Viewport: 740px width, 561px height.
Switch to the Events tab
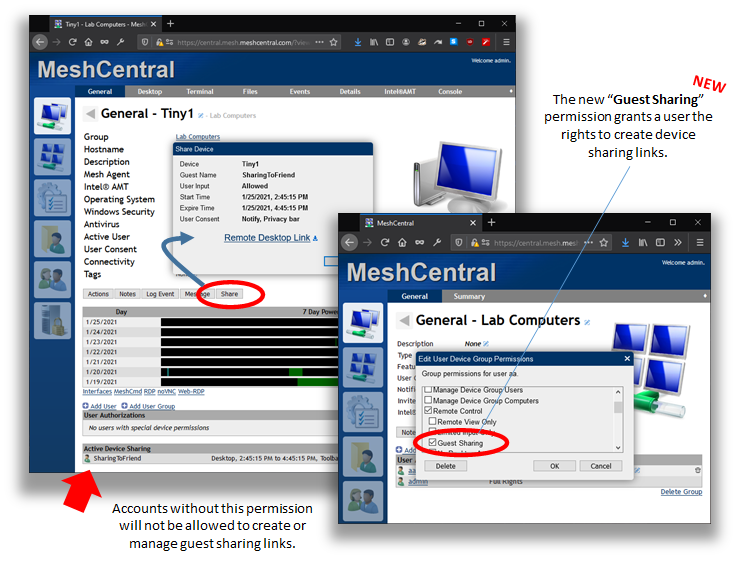click(x=300, y=92)
